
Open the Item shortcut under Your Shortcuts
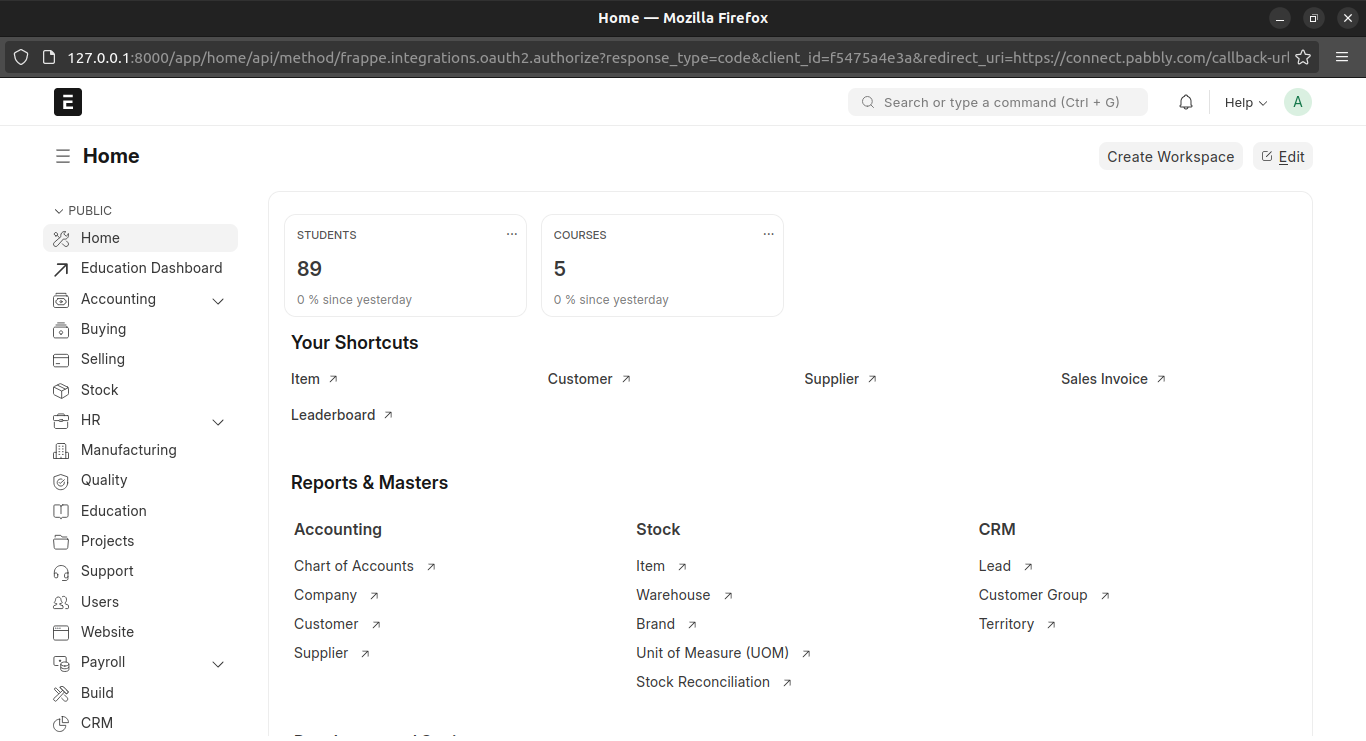pos(315,379)
